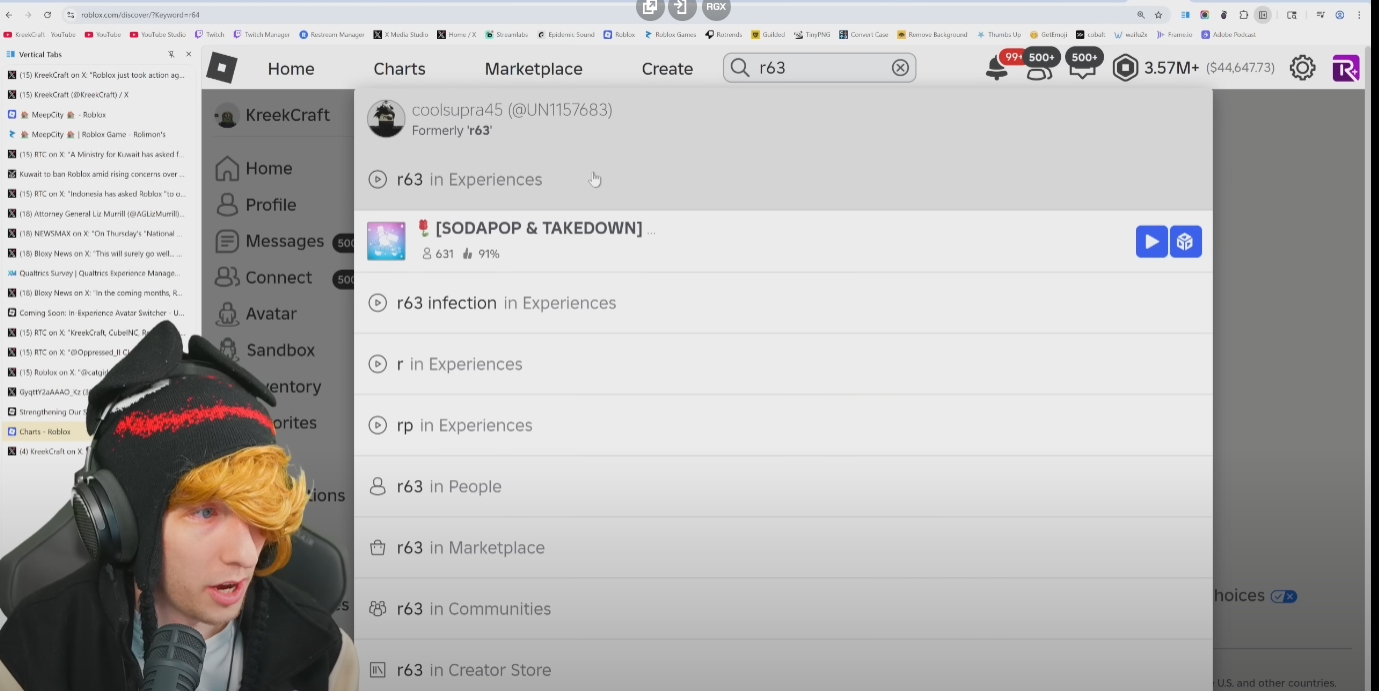Open the settings gear icon
Screen dimensions: 1379x691
coord(1302,68)
